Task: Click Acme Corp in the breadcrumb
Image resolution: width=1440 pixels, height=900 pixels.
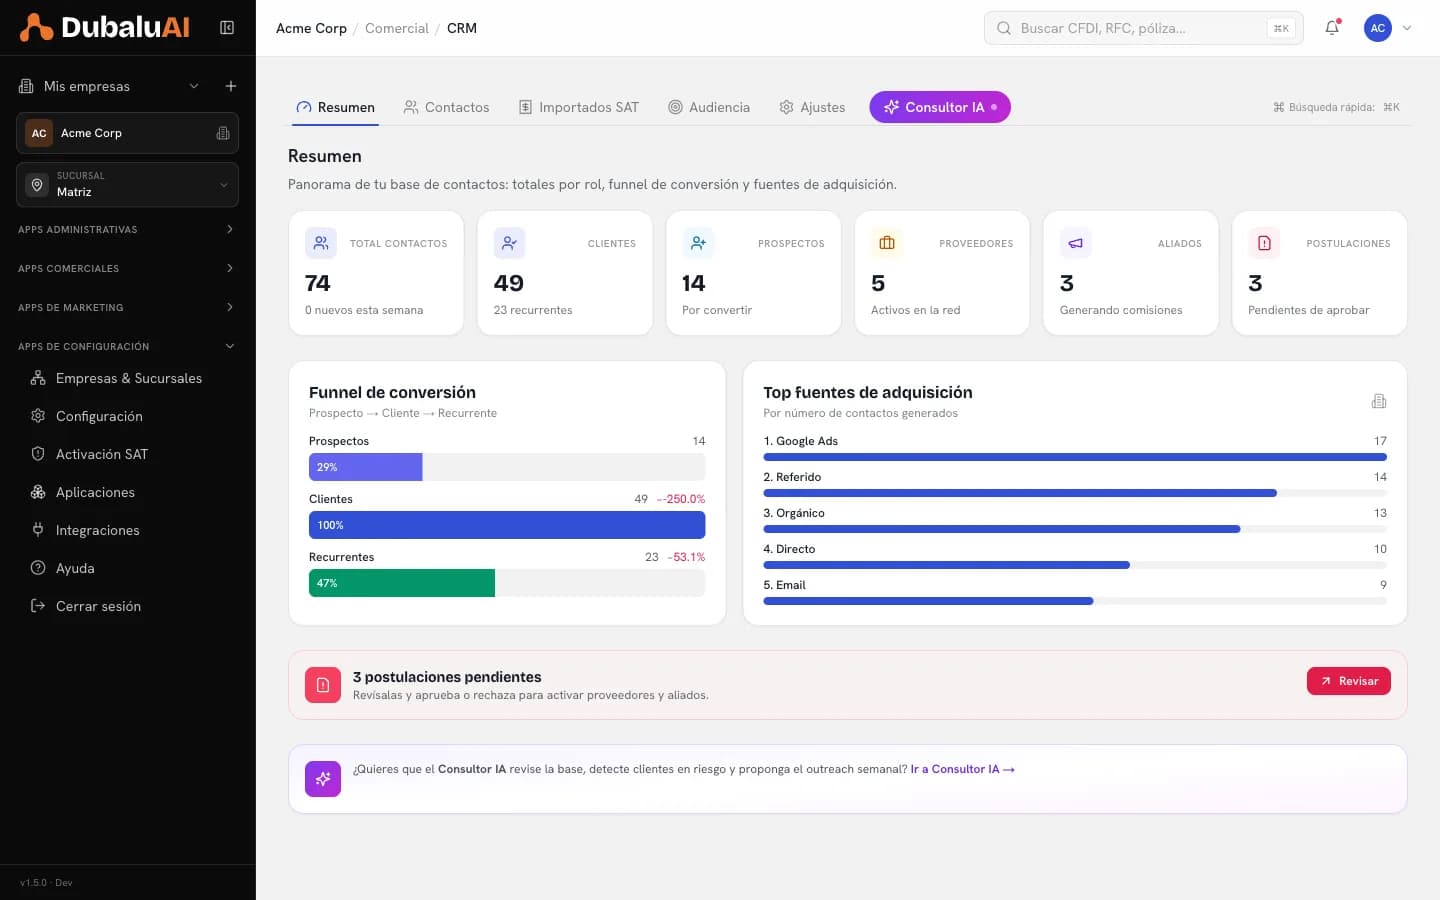Action: point(311,28)
